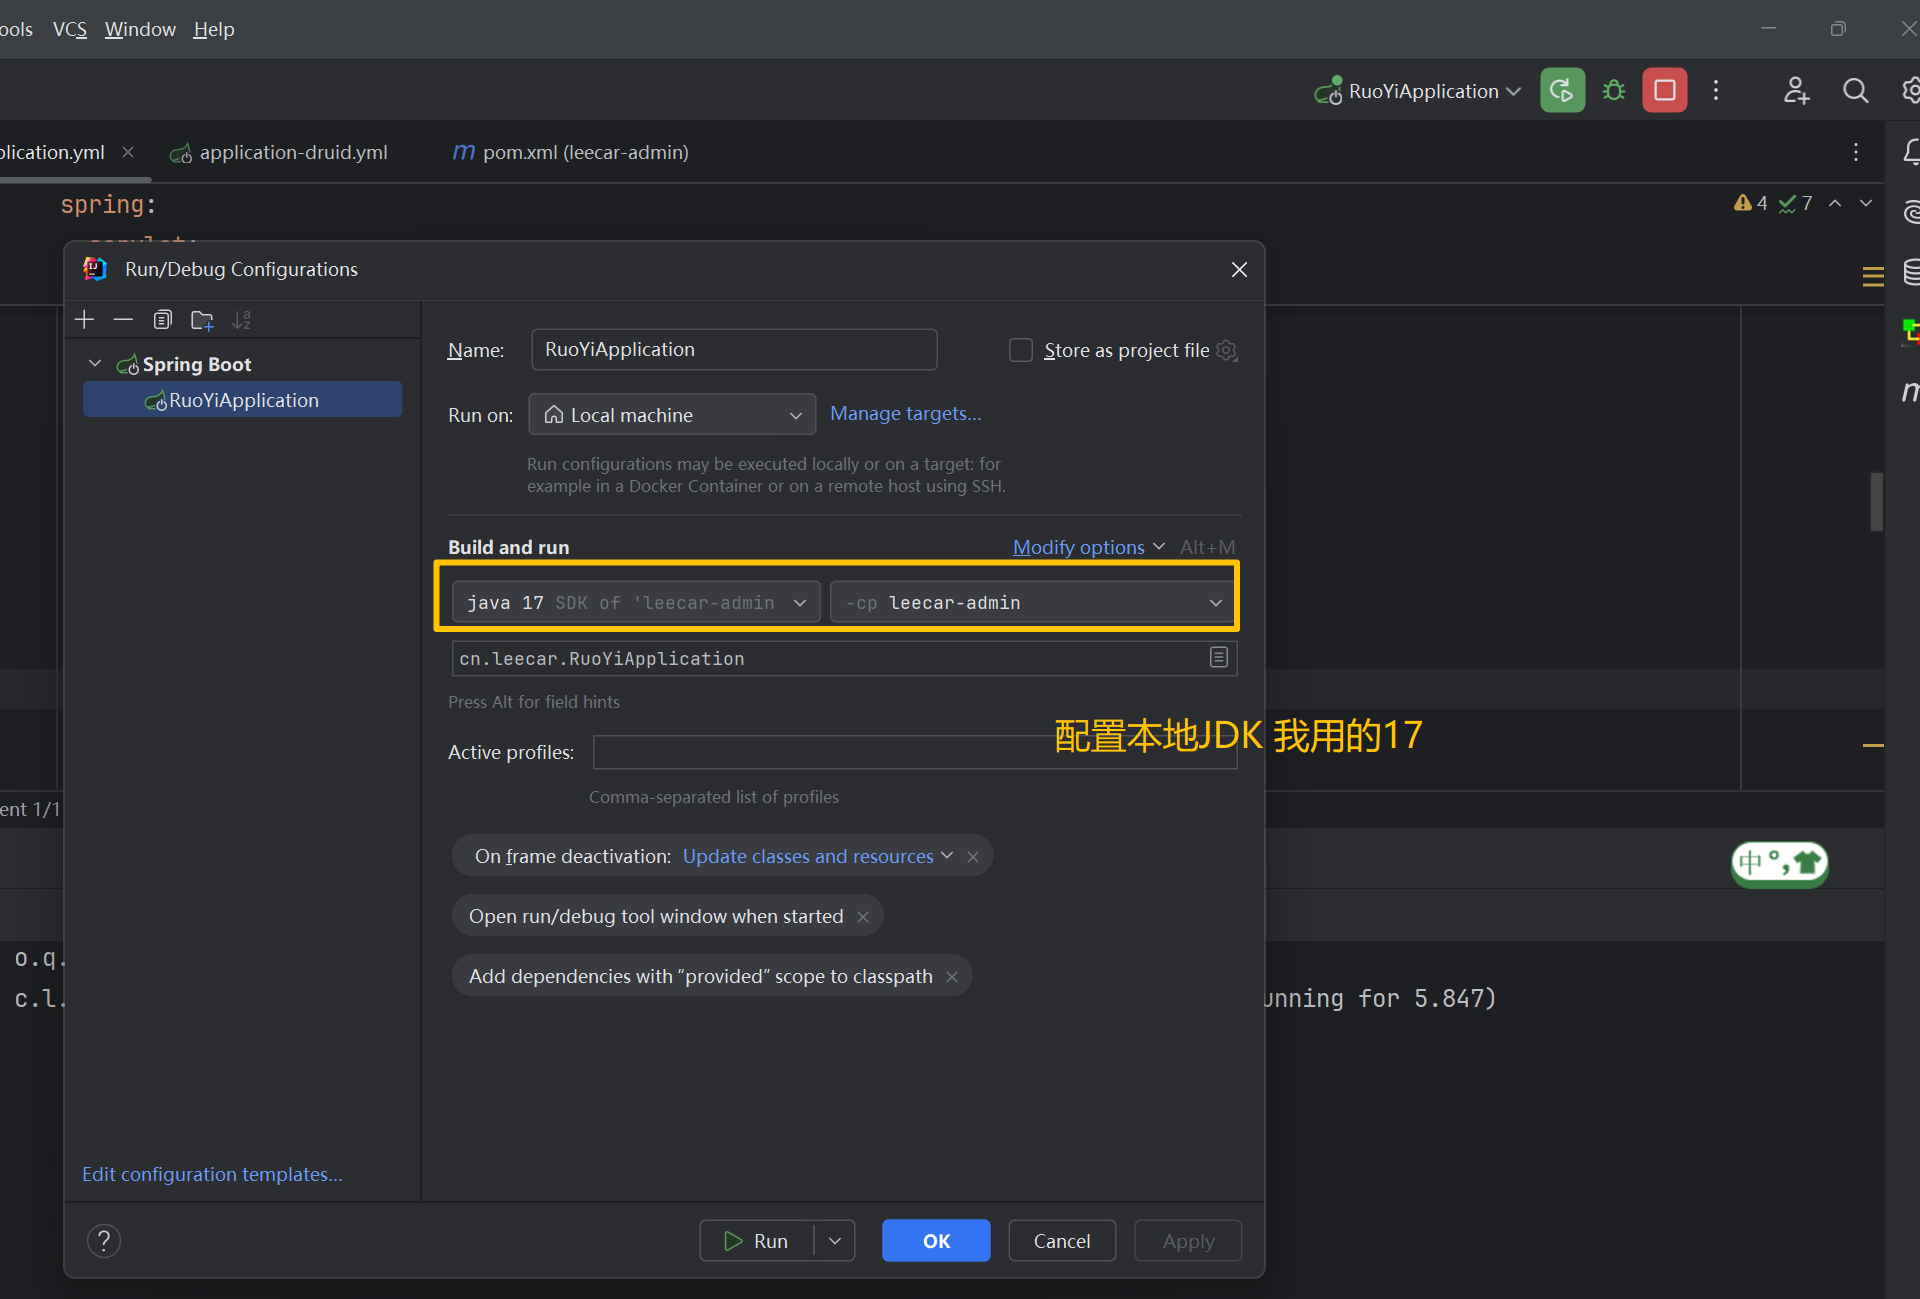Collapse the Spring Boot tree node
Screen dimensions: 1920x1299
point(95,364)
